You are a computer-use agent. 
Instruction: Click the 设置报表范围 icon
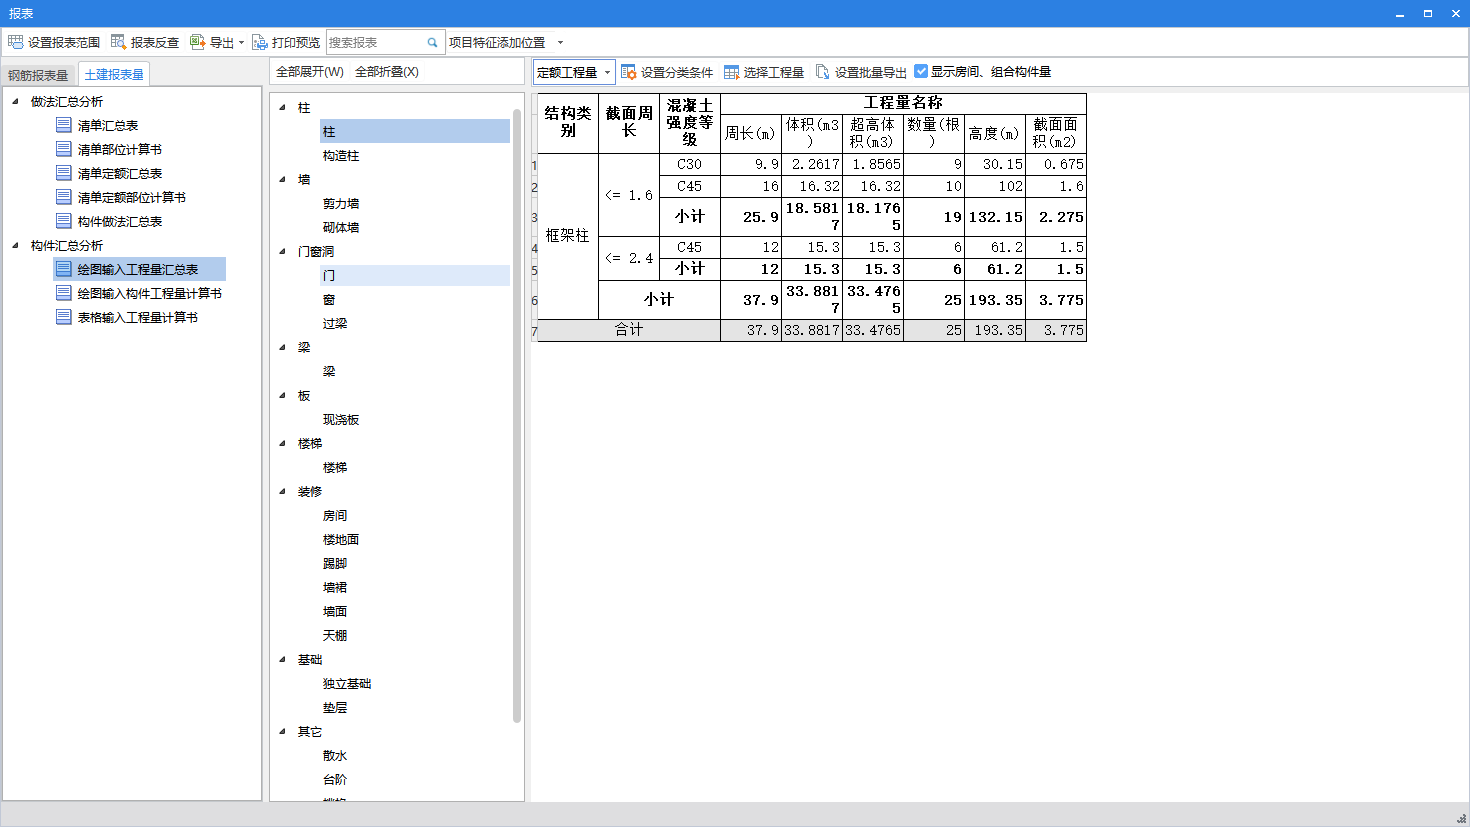(x=15, y=42)
